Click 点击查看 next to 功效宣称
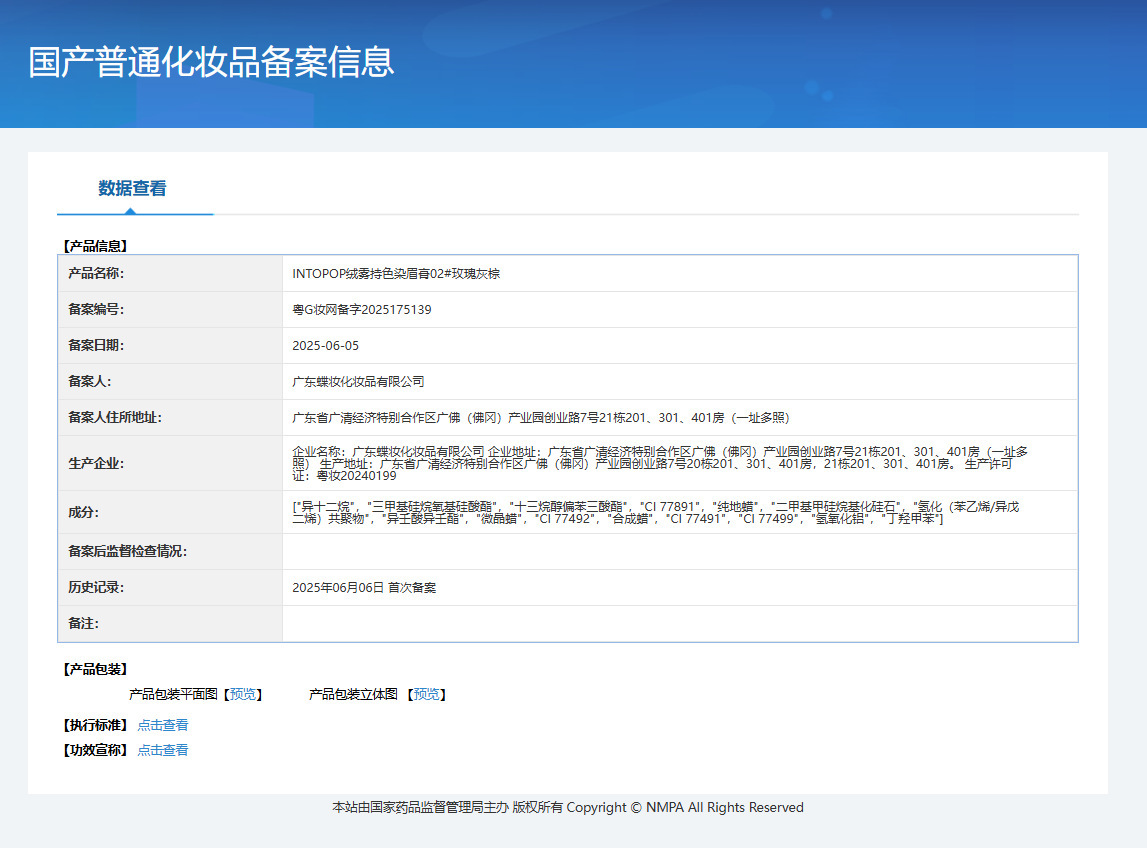 tap(163, 750)
